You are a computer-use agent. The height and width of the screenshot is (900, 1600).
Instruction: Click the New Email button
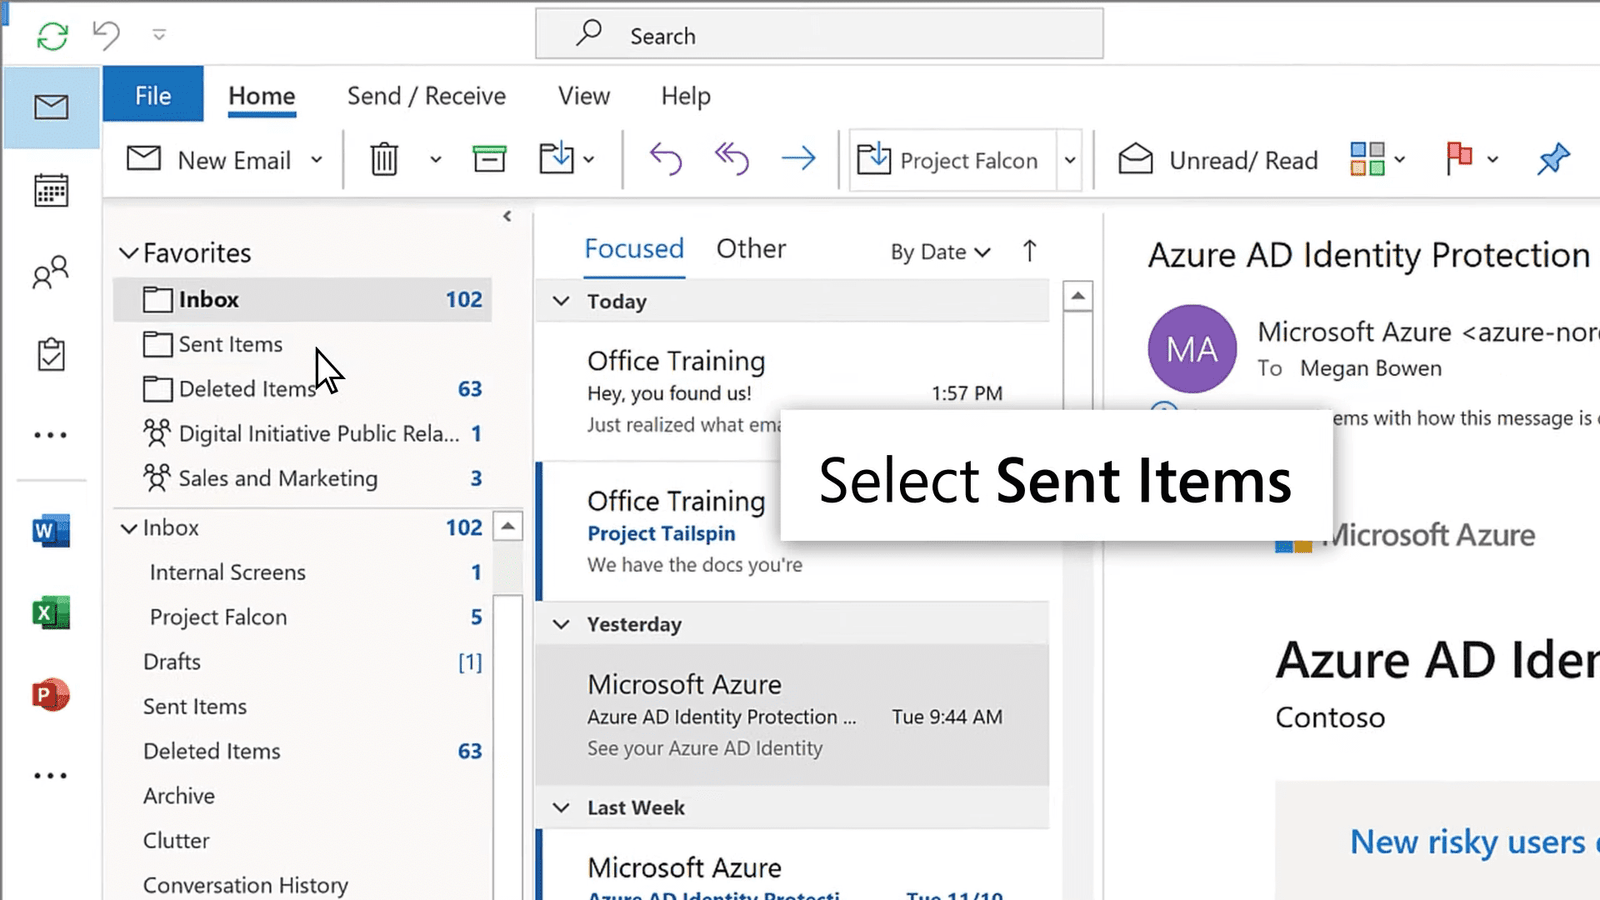coord(209,160)
